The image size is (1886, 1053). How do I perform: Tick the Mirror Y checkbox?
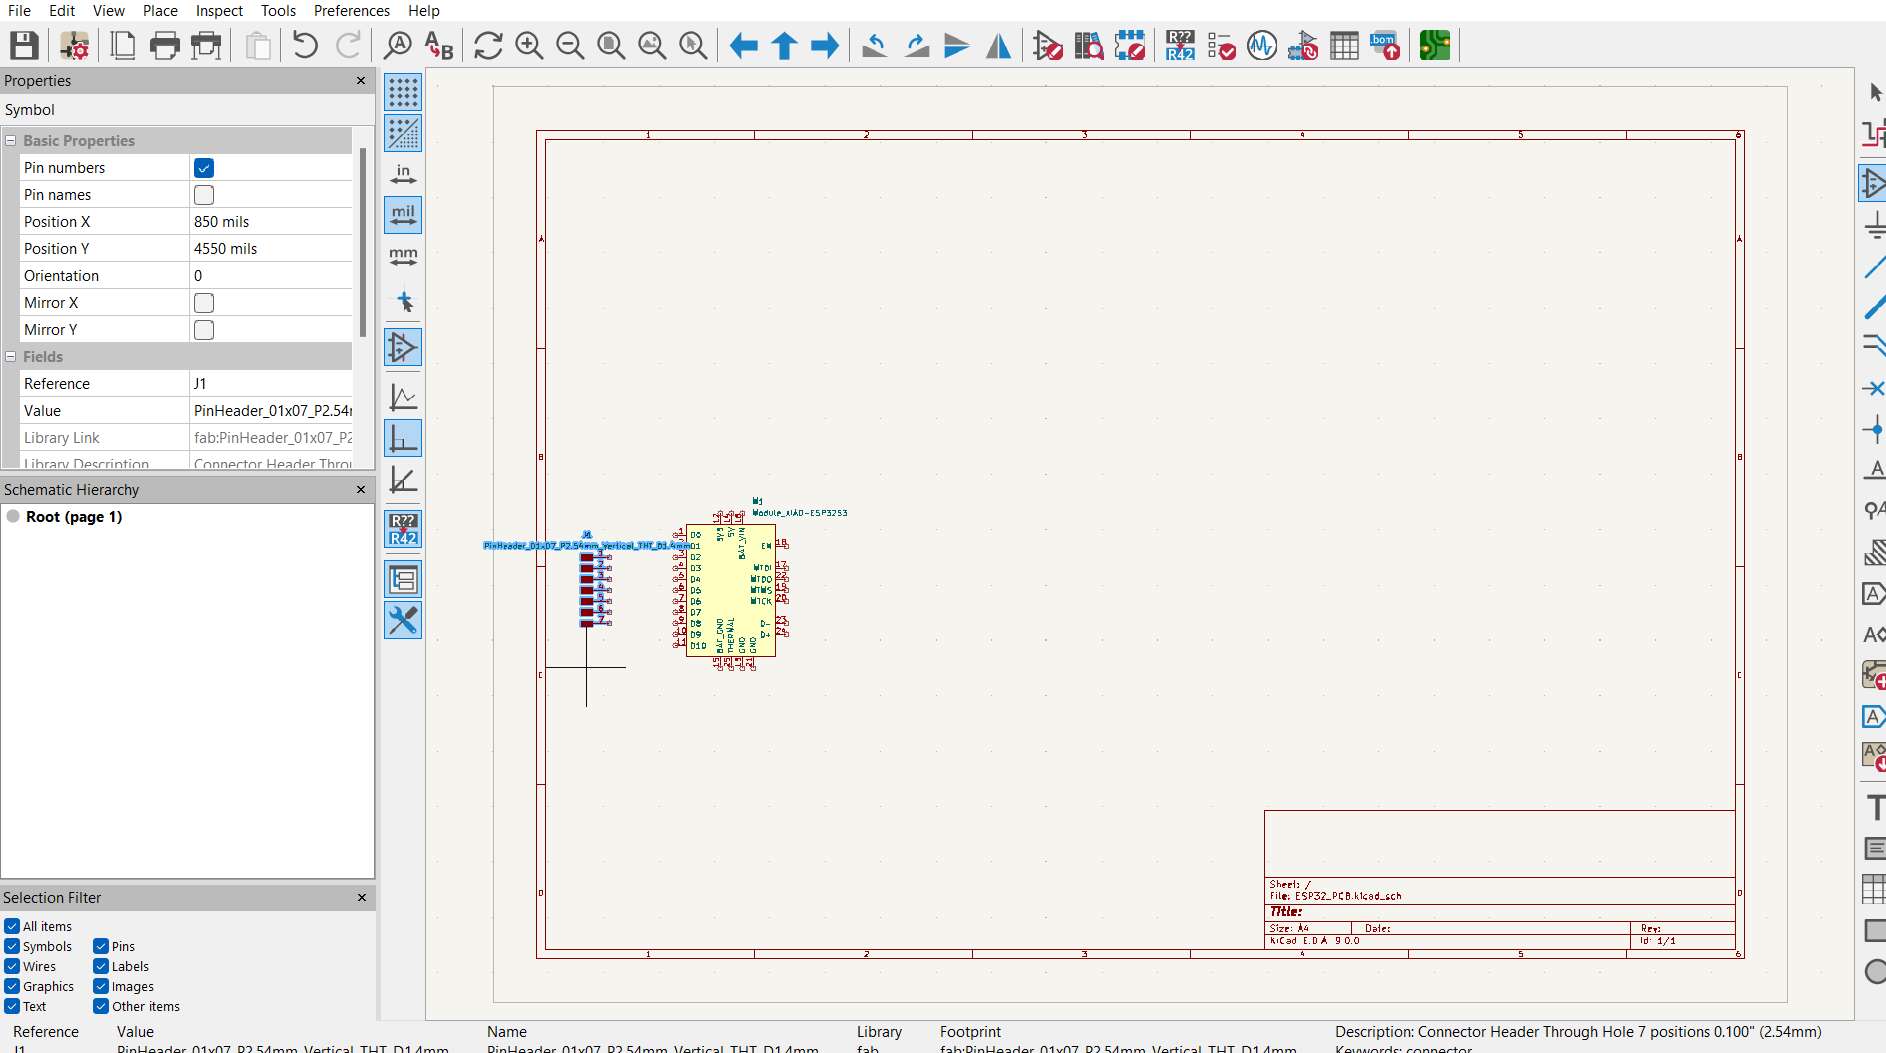coord(204,330)
